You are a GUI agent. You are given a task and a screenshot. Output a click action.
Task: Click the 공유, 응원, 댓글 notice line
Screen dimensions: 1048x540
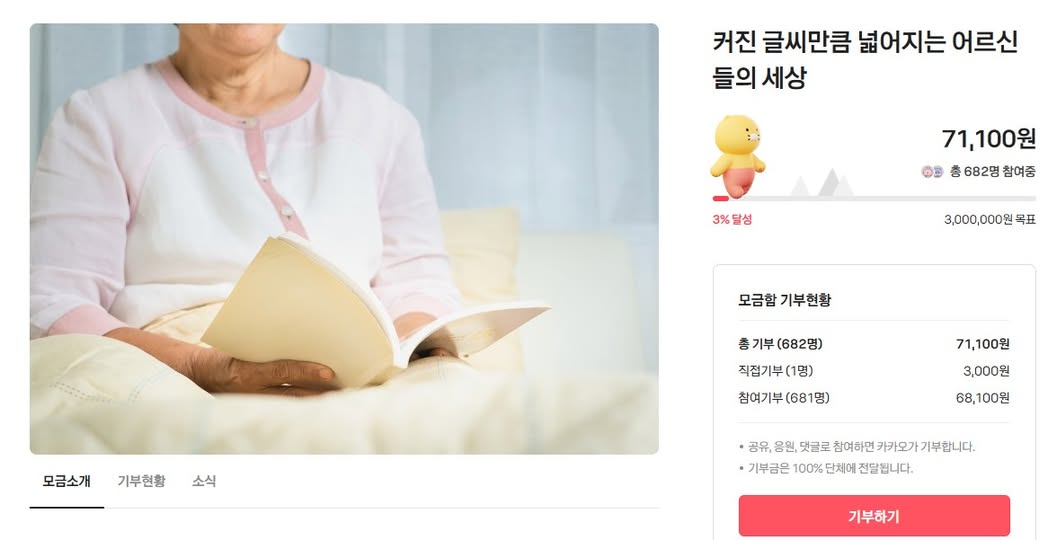pos(857,446)
